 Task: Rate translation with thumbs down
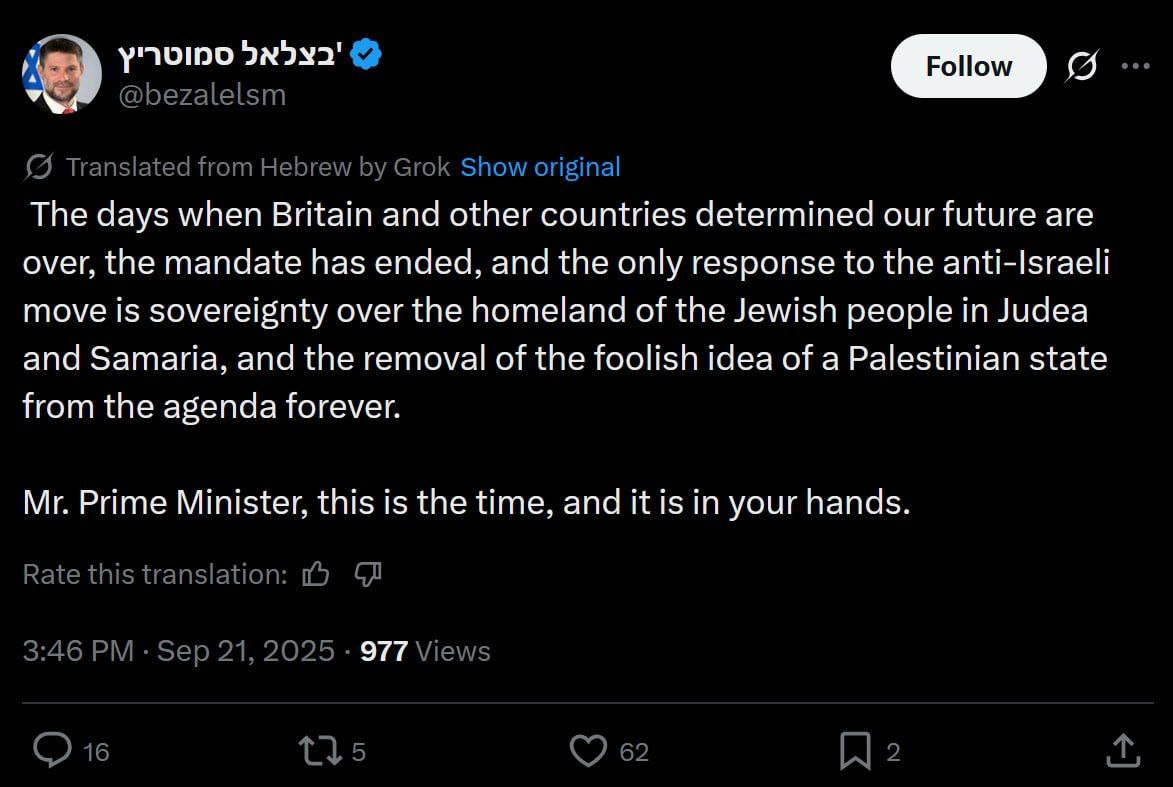coord(368,574)
